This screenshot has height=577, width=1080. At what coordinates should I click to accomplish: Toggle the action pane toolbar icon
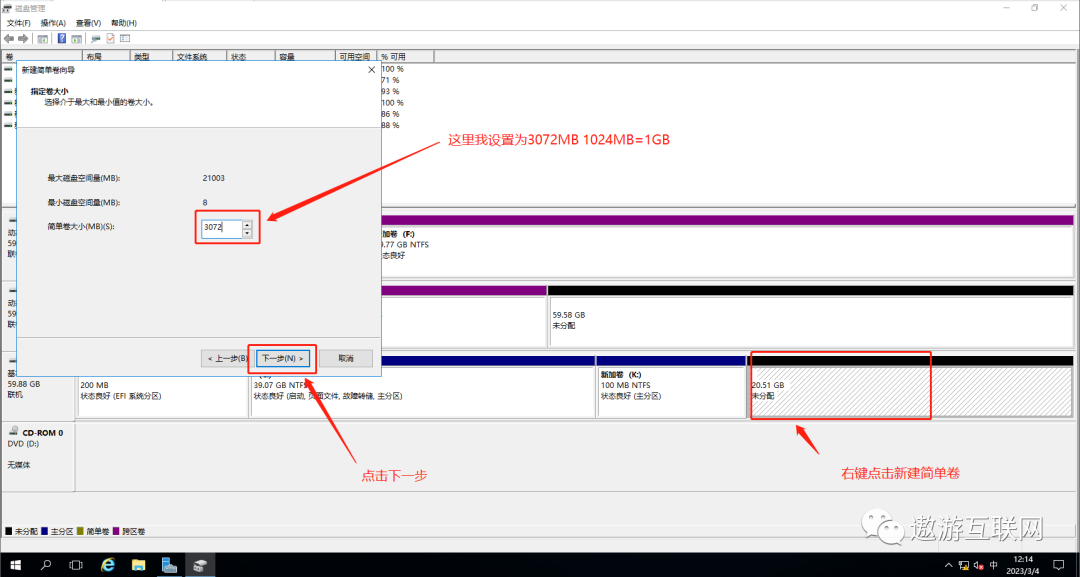coord(76,39)
